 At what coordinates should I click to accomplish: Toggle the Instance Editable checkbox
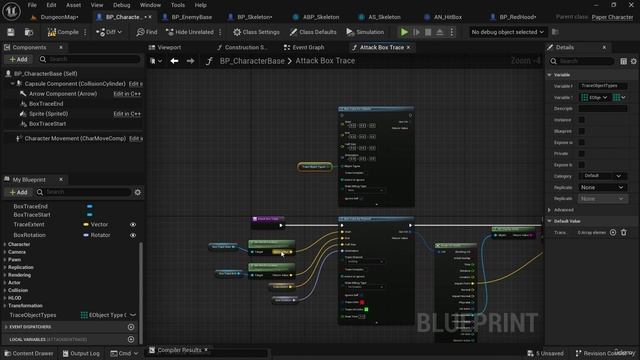tap(582, 120)
